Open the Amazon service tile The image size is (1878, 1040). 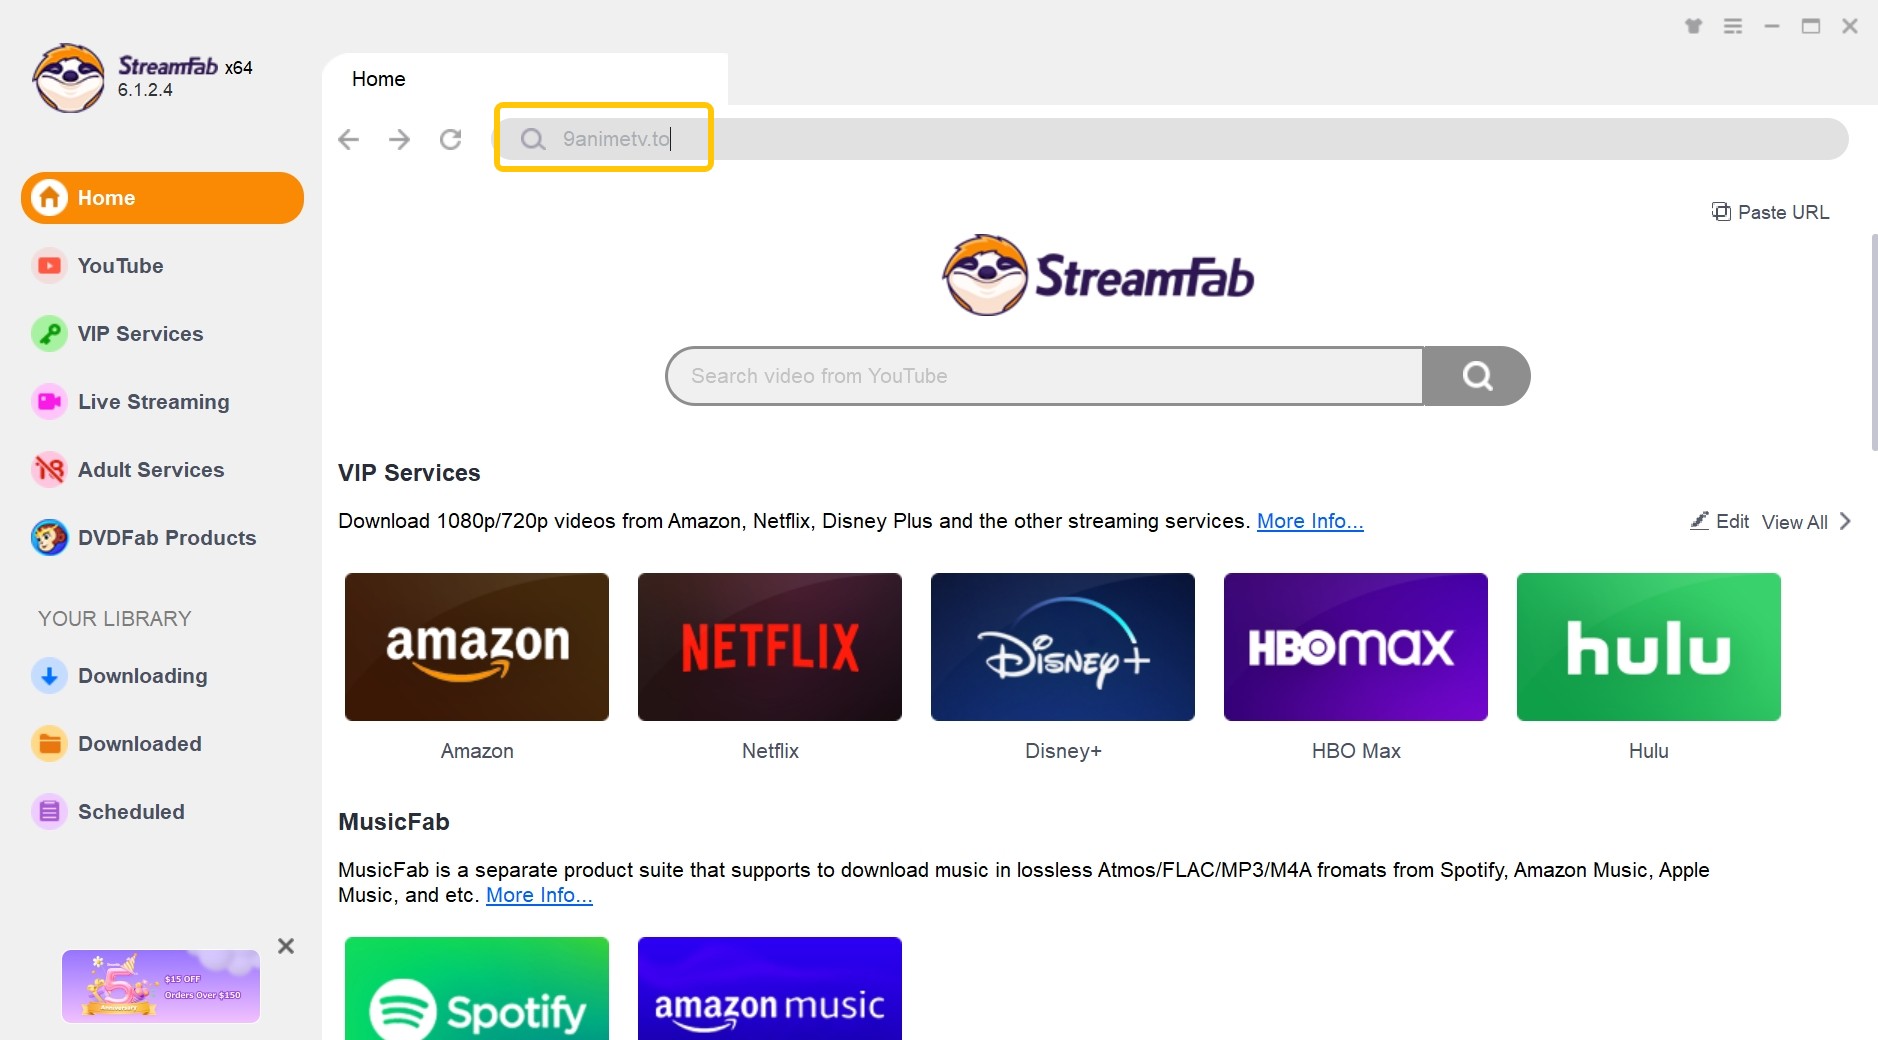tap(477, 647)
